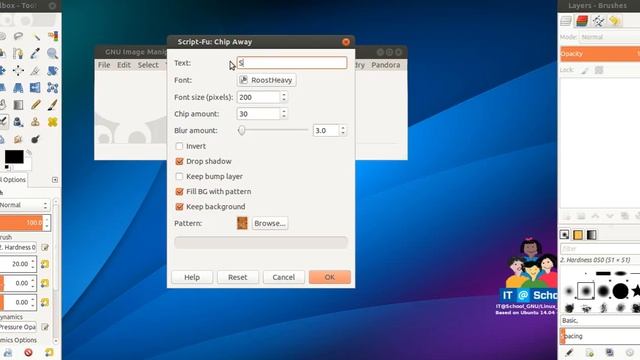The height and width of the screenshot is (360, 640).
Task: Select the Paths tool in toolbox
Action: click(x=18, y=53)
